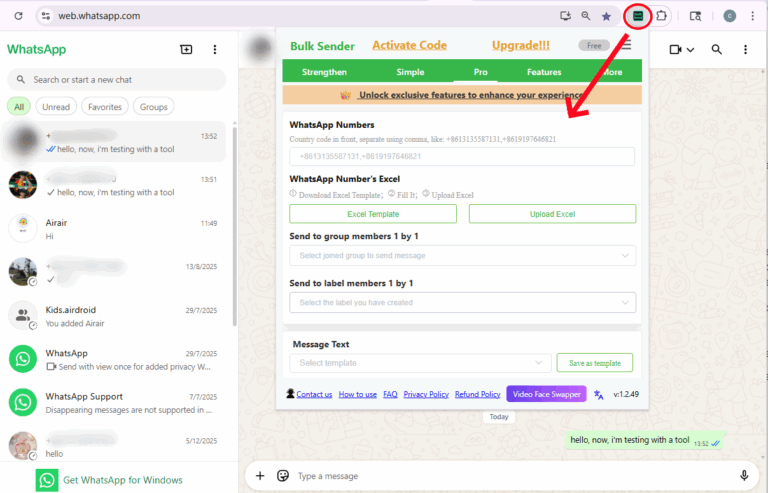The height and width of the screenshot is (493, 768).
Task: Start a new chat in WhatsApp
Action: tap(186, 49)
